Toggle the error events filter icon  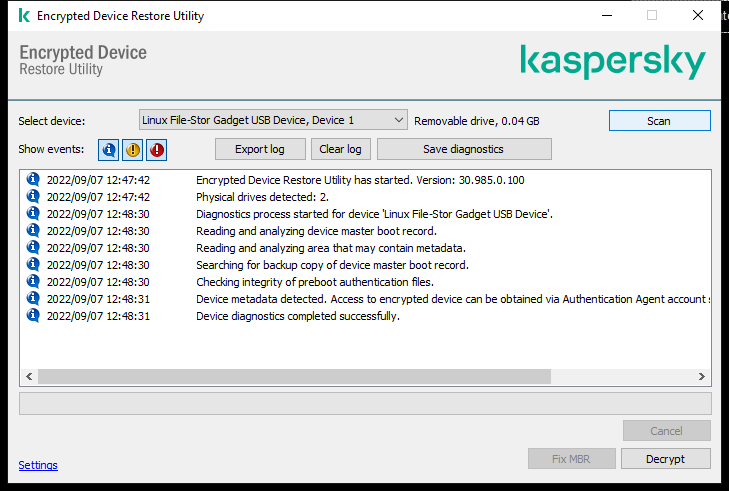click(x=157, y=150)
